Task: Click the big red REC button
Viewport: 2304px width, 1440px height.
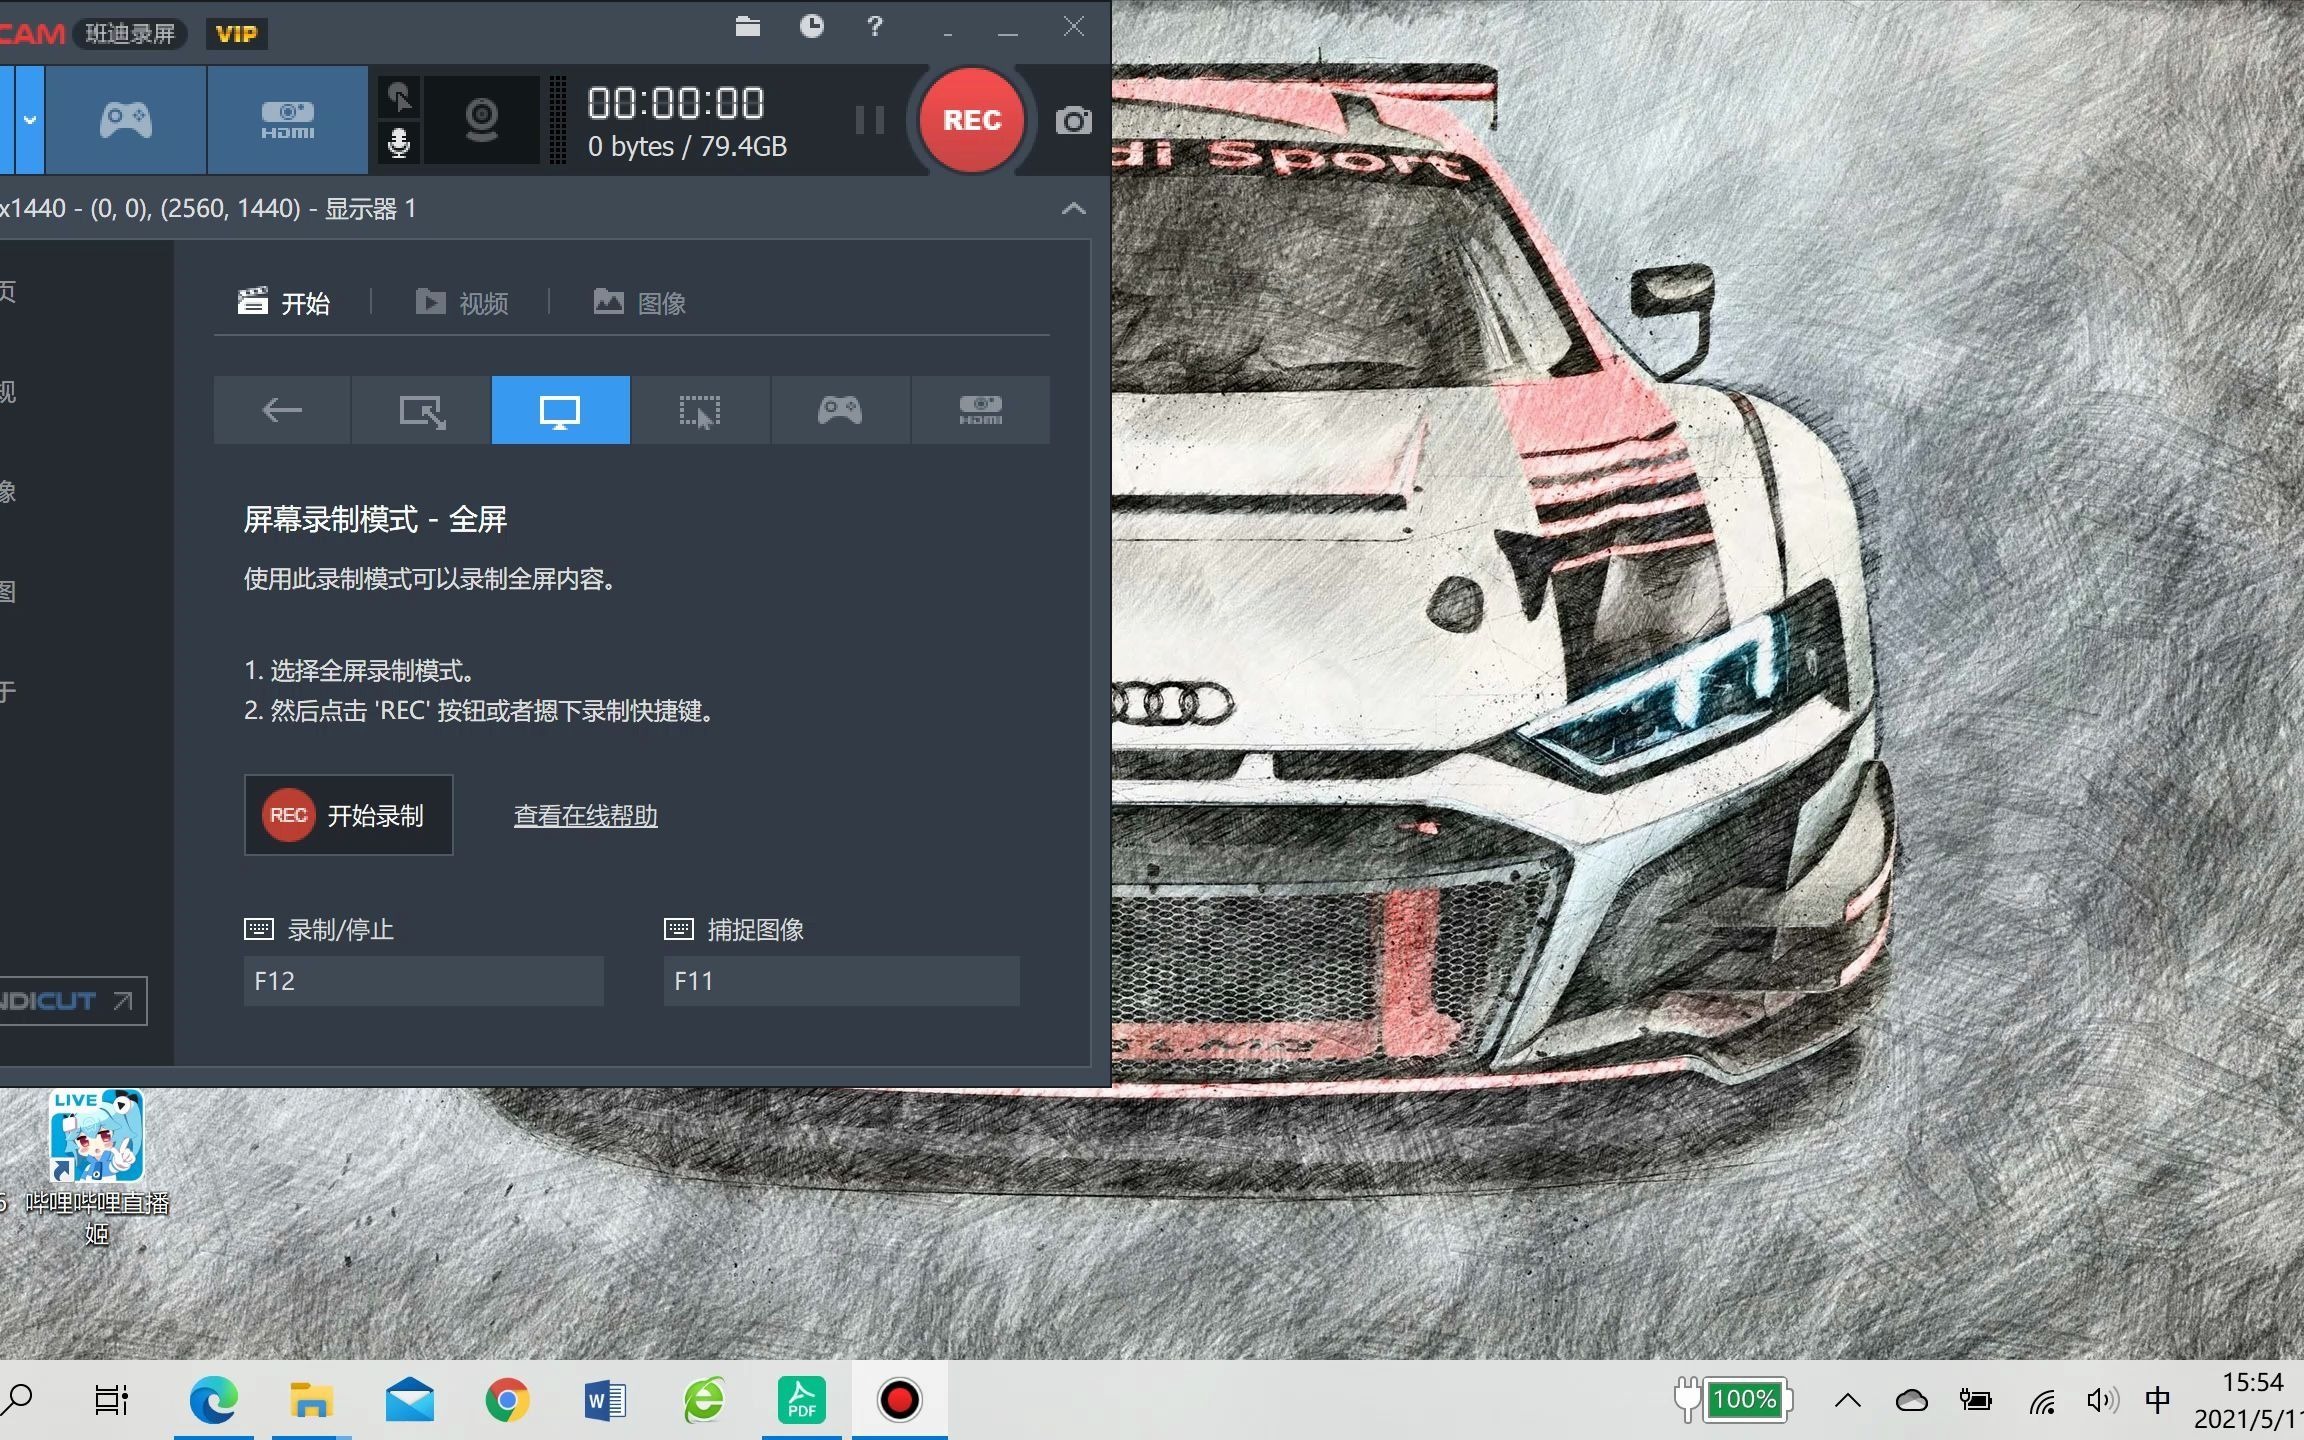Action: pos(971,120)
